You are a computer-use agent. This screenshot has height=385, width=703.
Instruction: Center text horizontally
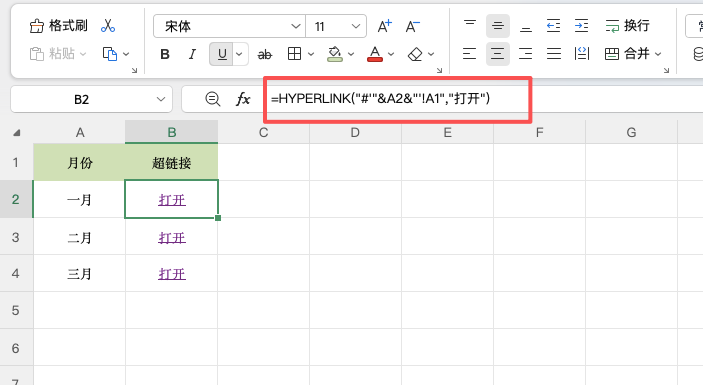498,54
